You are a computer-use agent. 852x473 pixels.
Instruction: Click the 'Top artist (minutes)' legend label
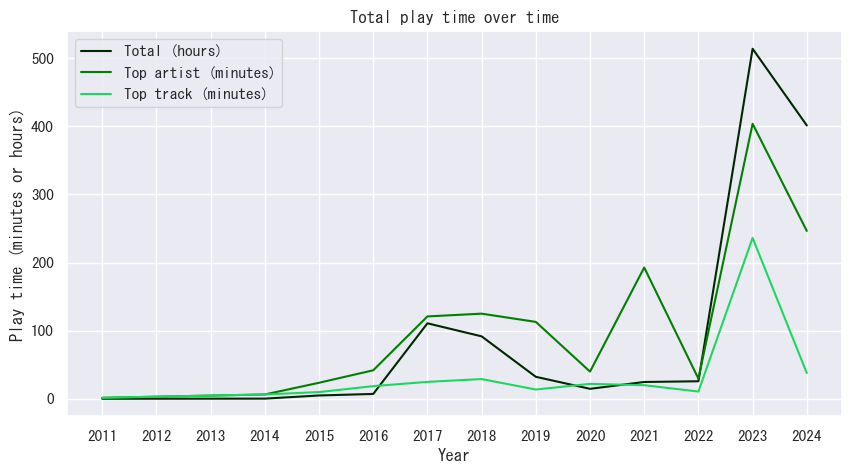pos(199,73)
